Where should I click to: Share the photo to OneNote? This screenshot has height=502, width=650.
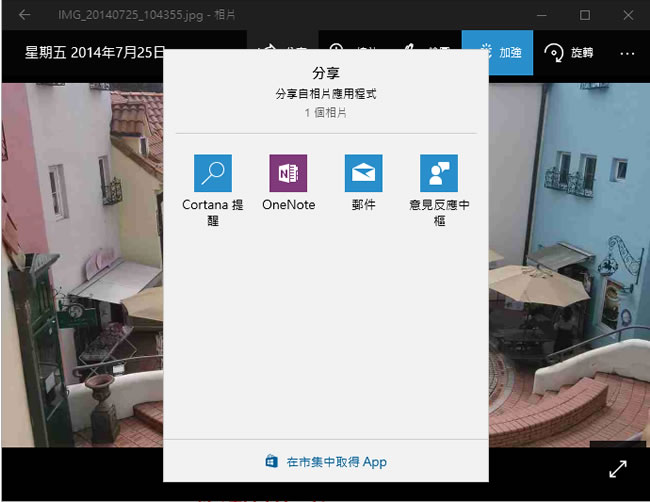[289, 183]
